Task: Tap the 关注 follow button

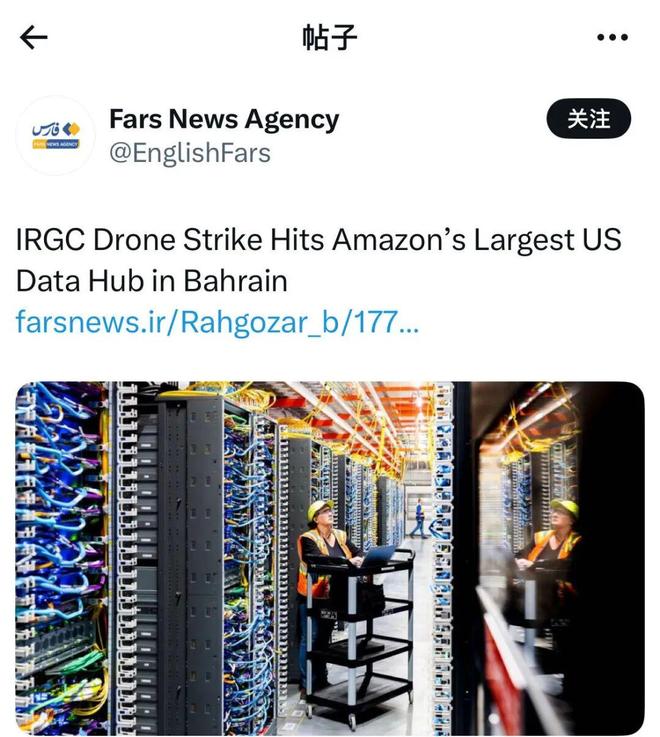Action: pos(589,119)
